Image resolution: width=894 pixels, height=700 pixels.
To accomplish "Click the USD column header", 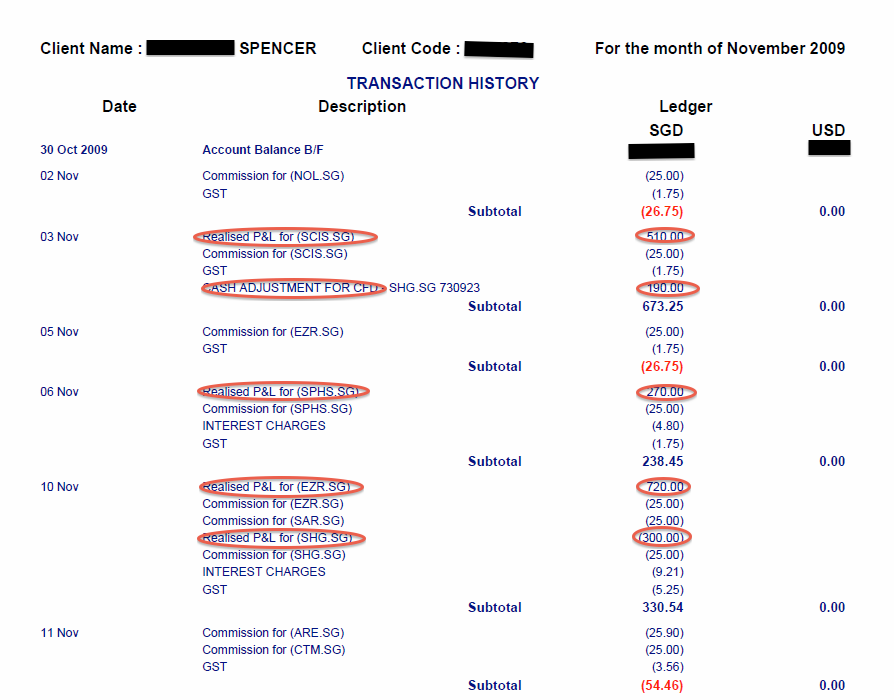I will [828, 130].
